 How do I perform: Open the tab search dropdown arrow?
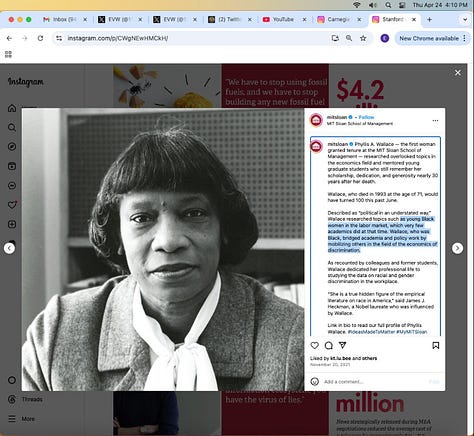(465, 20)
